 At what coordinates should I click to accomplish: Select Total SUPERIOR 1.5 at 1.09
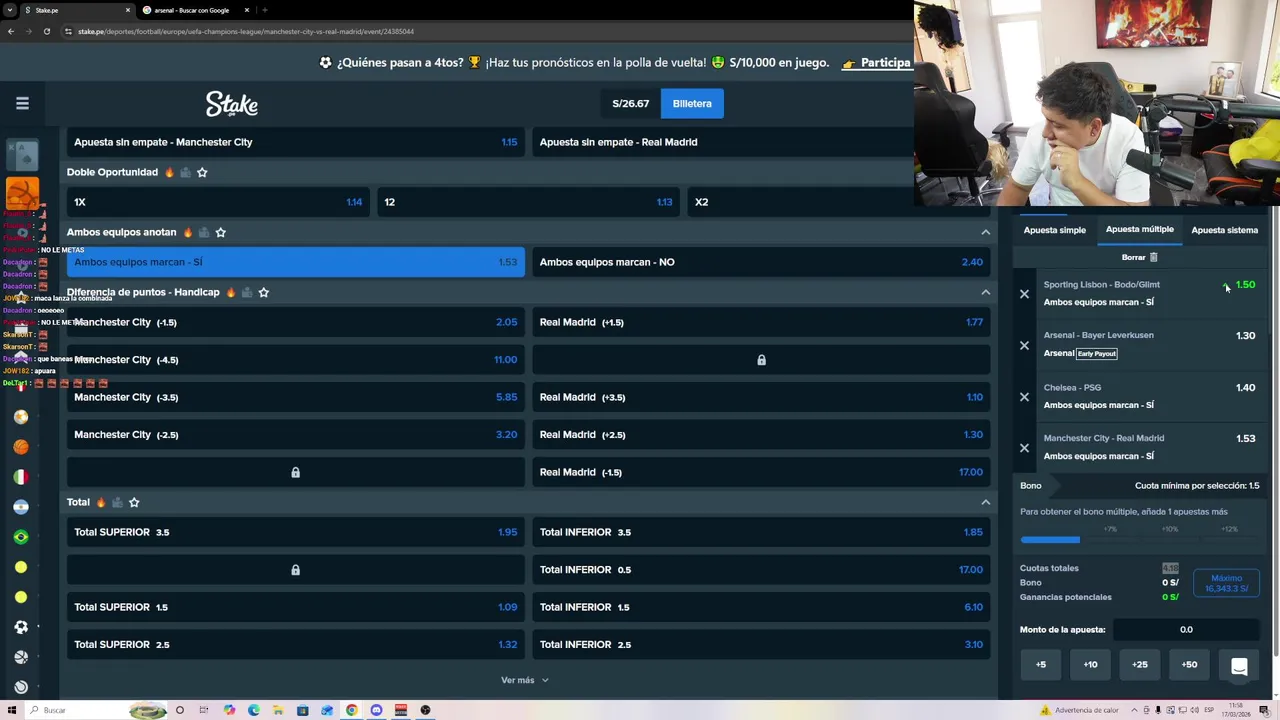(296, 607)
